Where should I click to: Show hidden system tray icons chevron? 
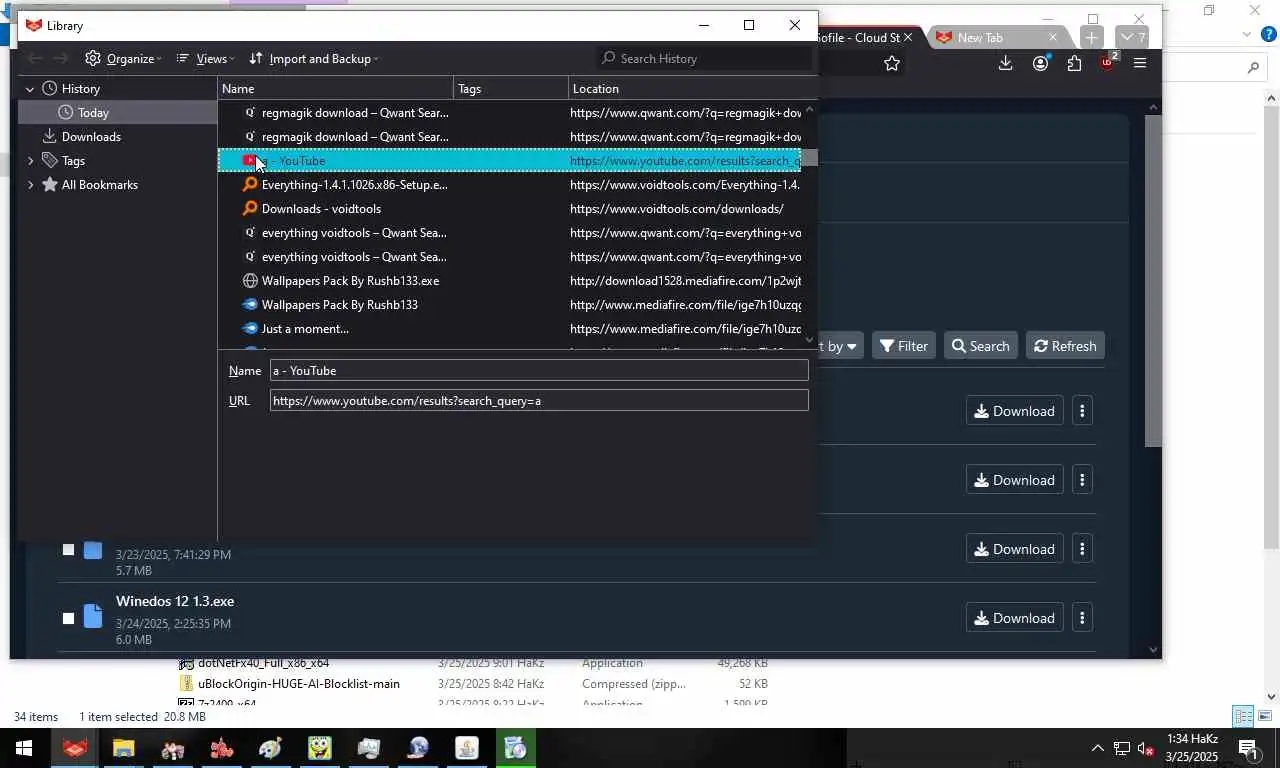click(1097, 748)
